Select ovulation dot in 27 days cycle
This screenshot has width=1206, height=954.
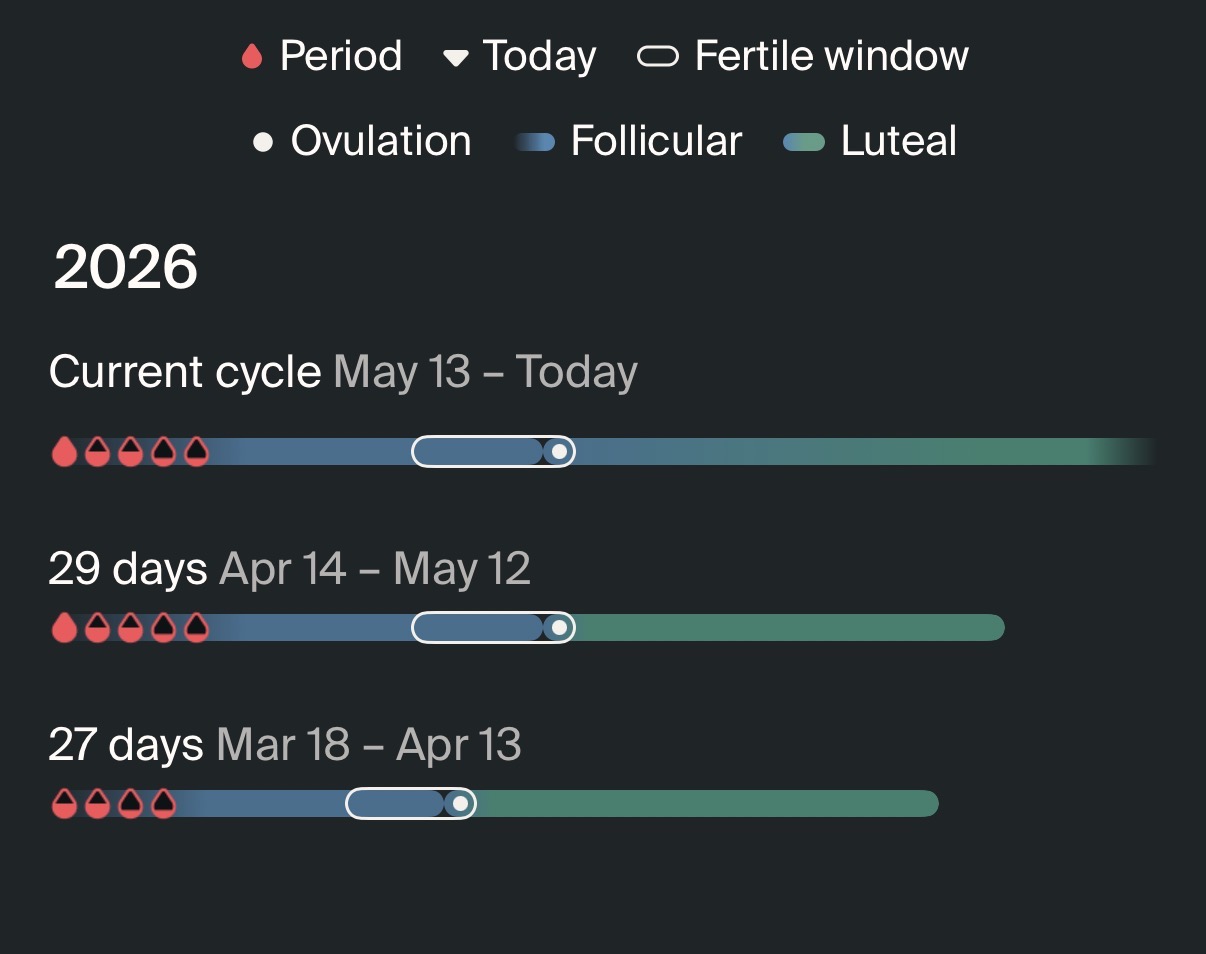(460, 804)
